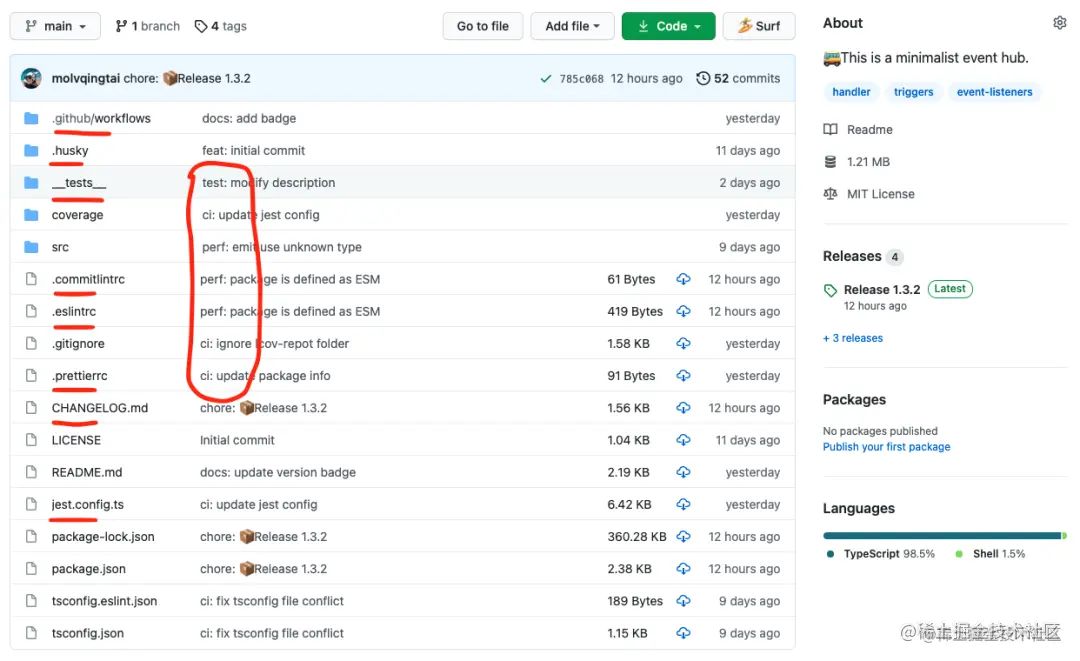Show the + 3 releases link
This screenshot has width=1080, height=661.
click(x=853, y=338)
